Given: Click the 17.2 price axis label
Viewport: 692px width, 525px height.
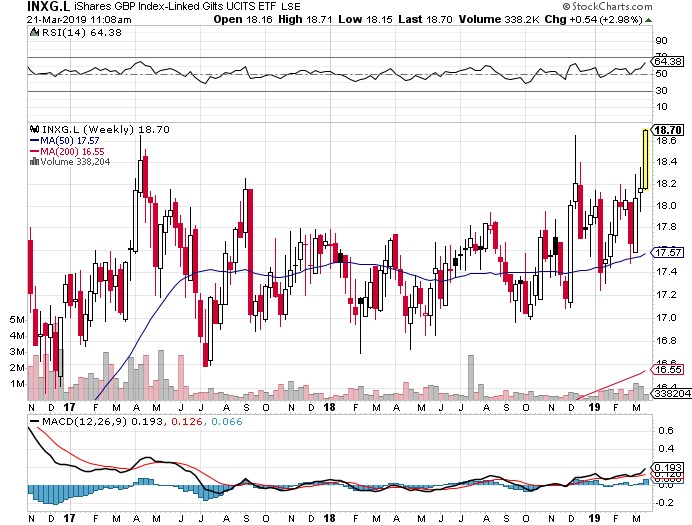Looking at the screenshot, I should 666,295.
